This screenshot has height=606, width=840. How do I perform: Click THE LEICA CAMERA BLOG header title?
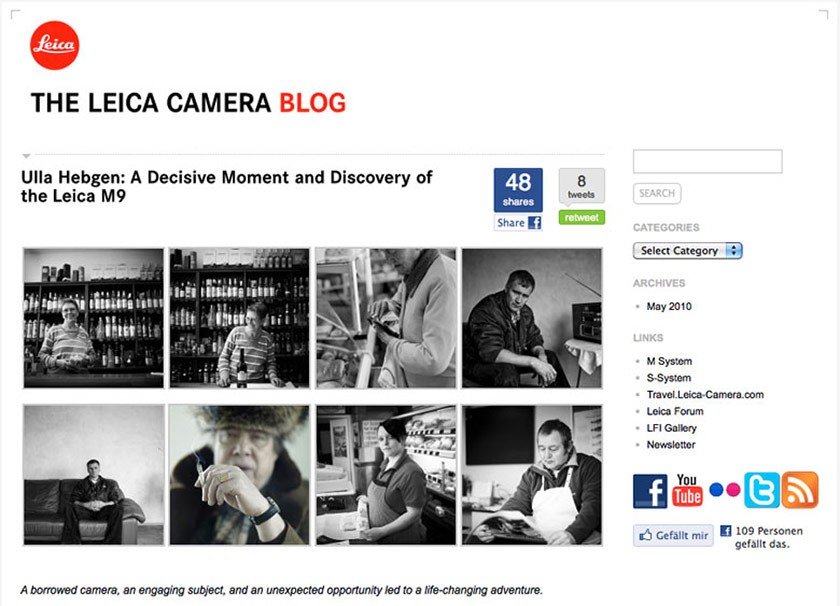[x=189, y=103]
